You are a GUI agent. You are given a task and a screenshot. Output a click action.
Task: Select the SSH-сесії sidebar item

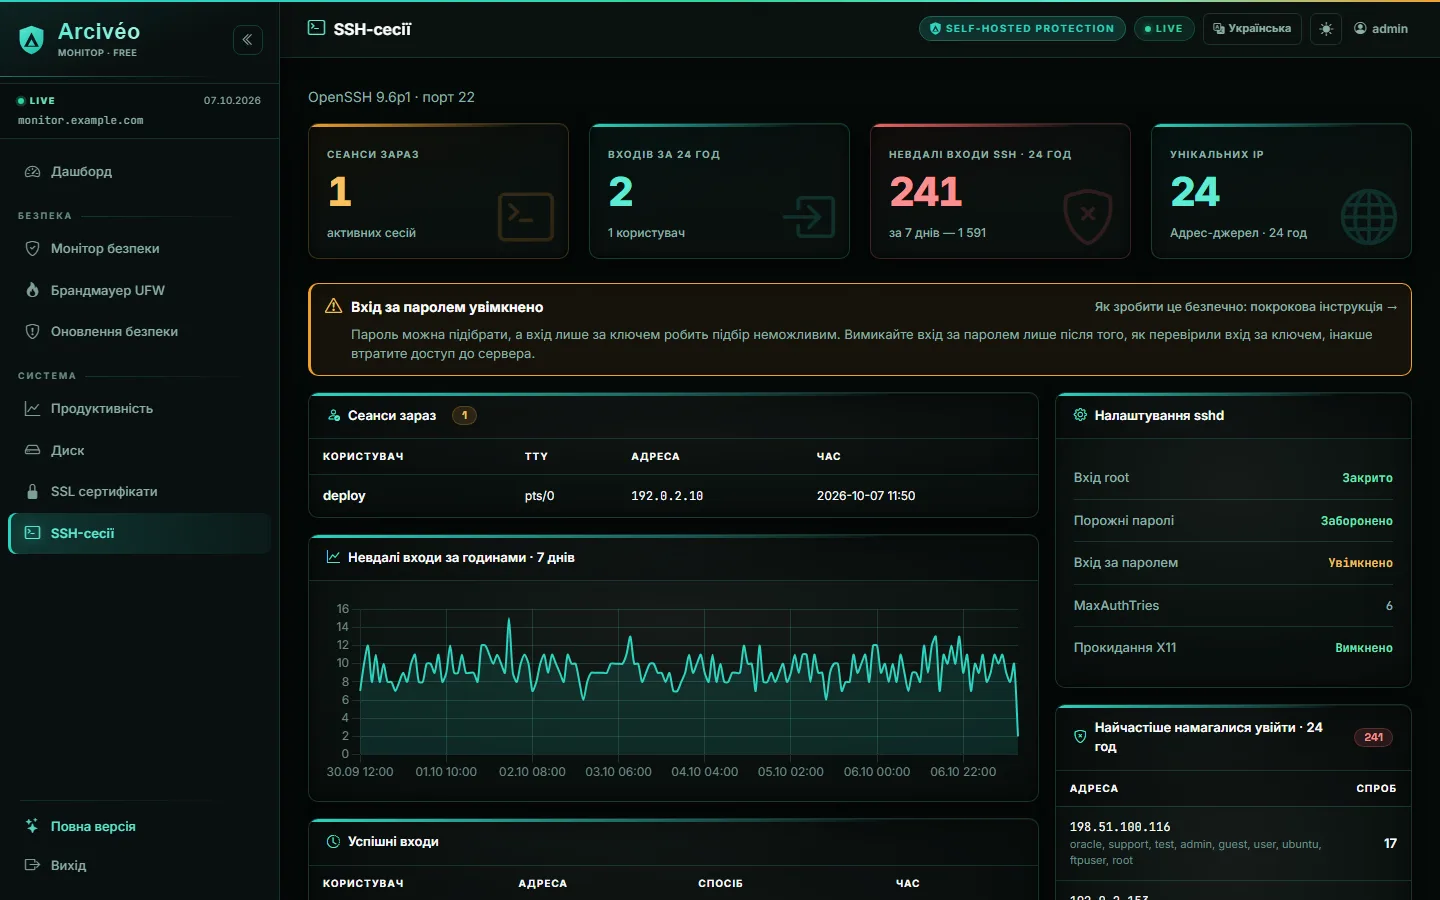(139, 533)
